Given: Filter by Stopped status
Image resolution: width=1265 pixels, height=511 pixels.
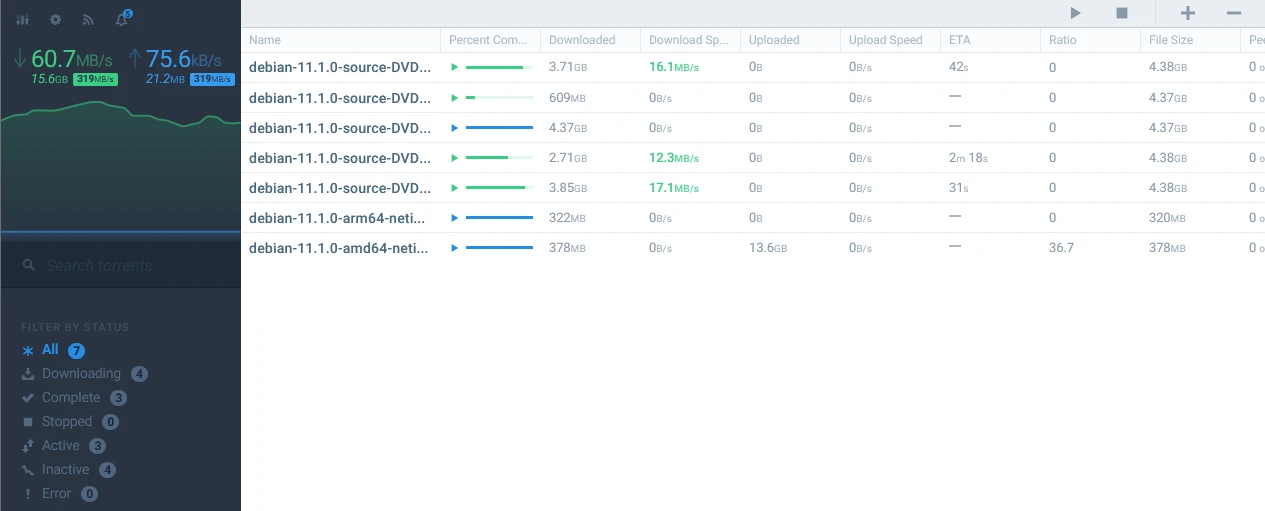Looking at the screenshot, I should [x=69, y=422].
